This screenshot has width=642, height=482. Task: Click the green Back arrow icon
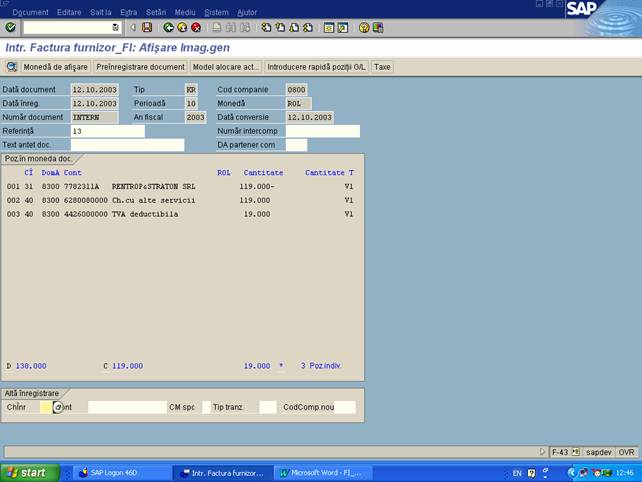[x=168, y=28]
